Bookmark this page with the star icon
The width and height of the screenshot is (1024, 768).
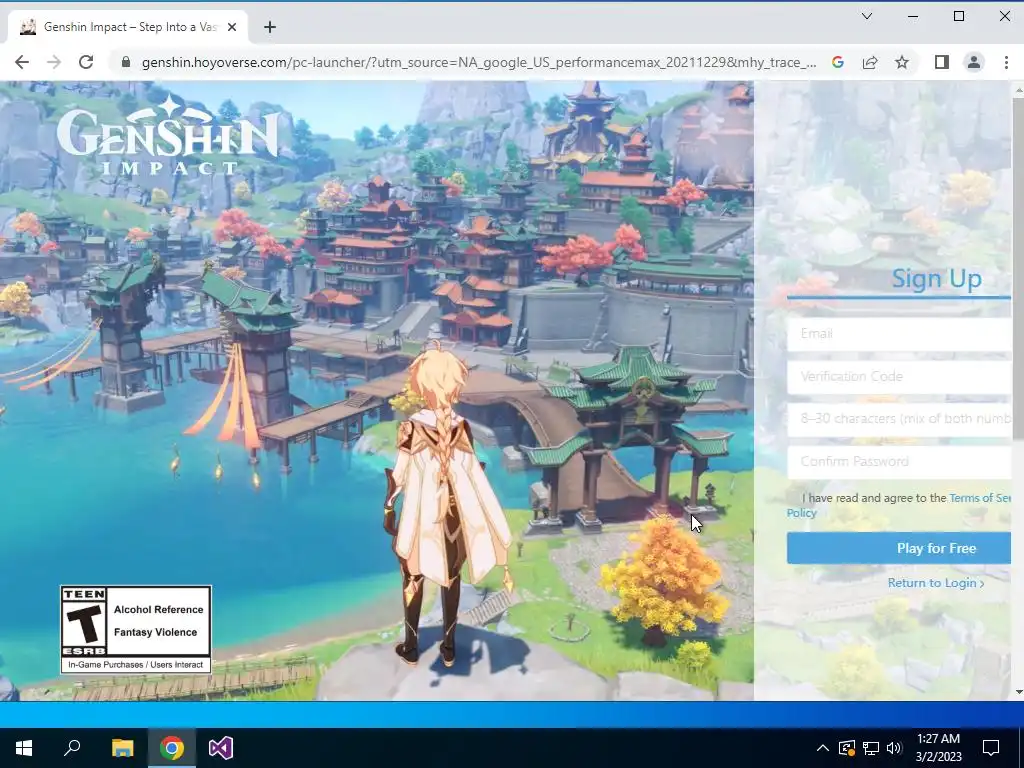[902, 62]
